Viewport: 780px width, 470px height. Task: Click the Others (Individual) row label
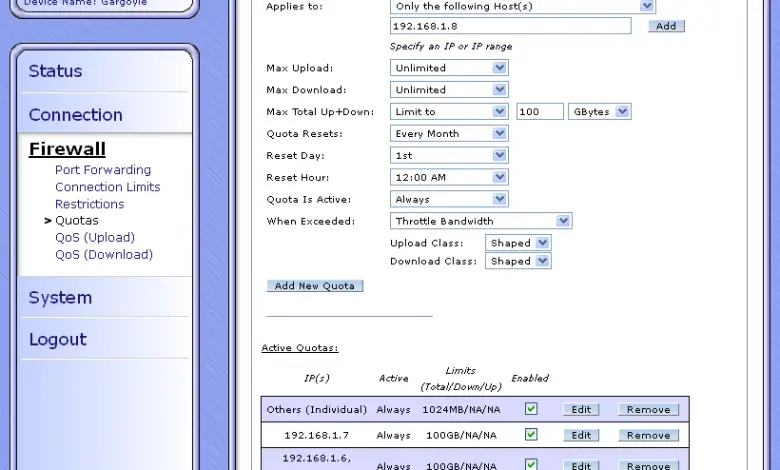click(316, 410)
